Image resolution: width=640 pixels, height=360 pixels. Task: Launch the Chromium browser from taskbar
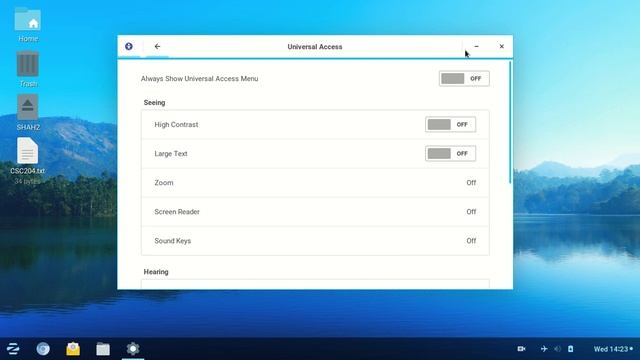(43, 349)
